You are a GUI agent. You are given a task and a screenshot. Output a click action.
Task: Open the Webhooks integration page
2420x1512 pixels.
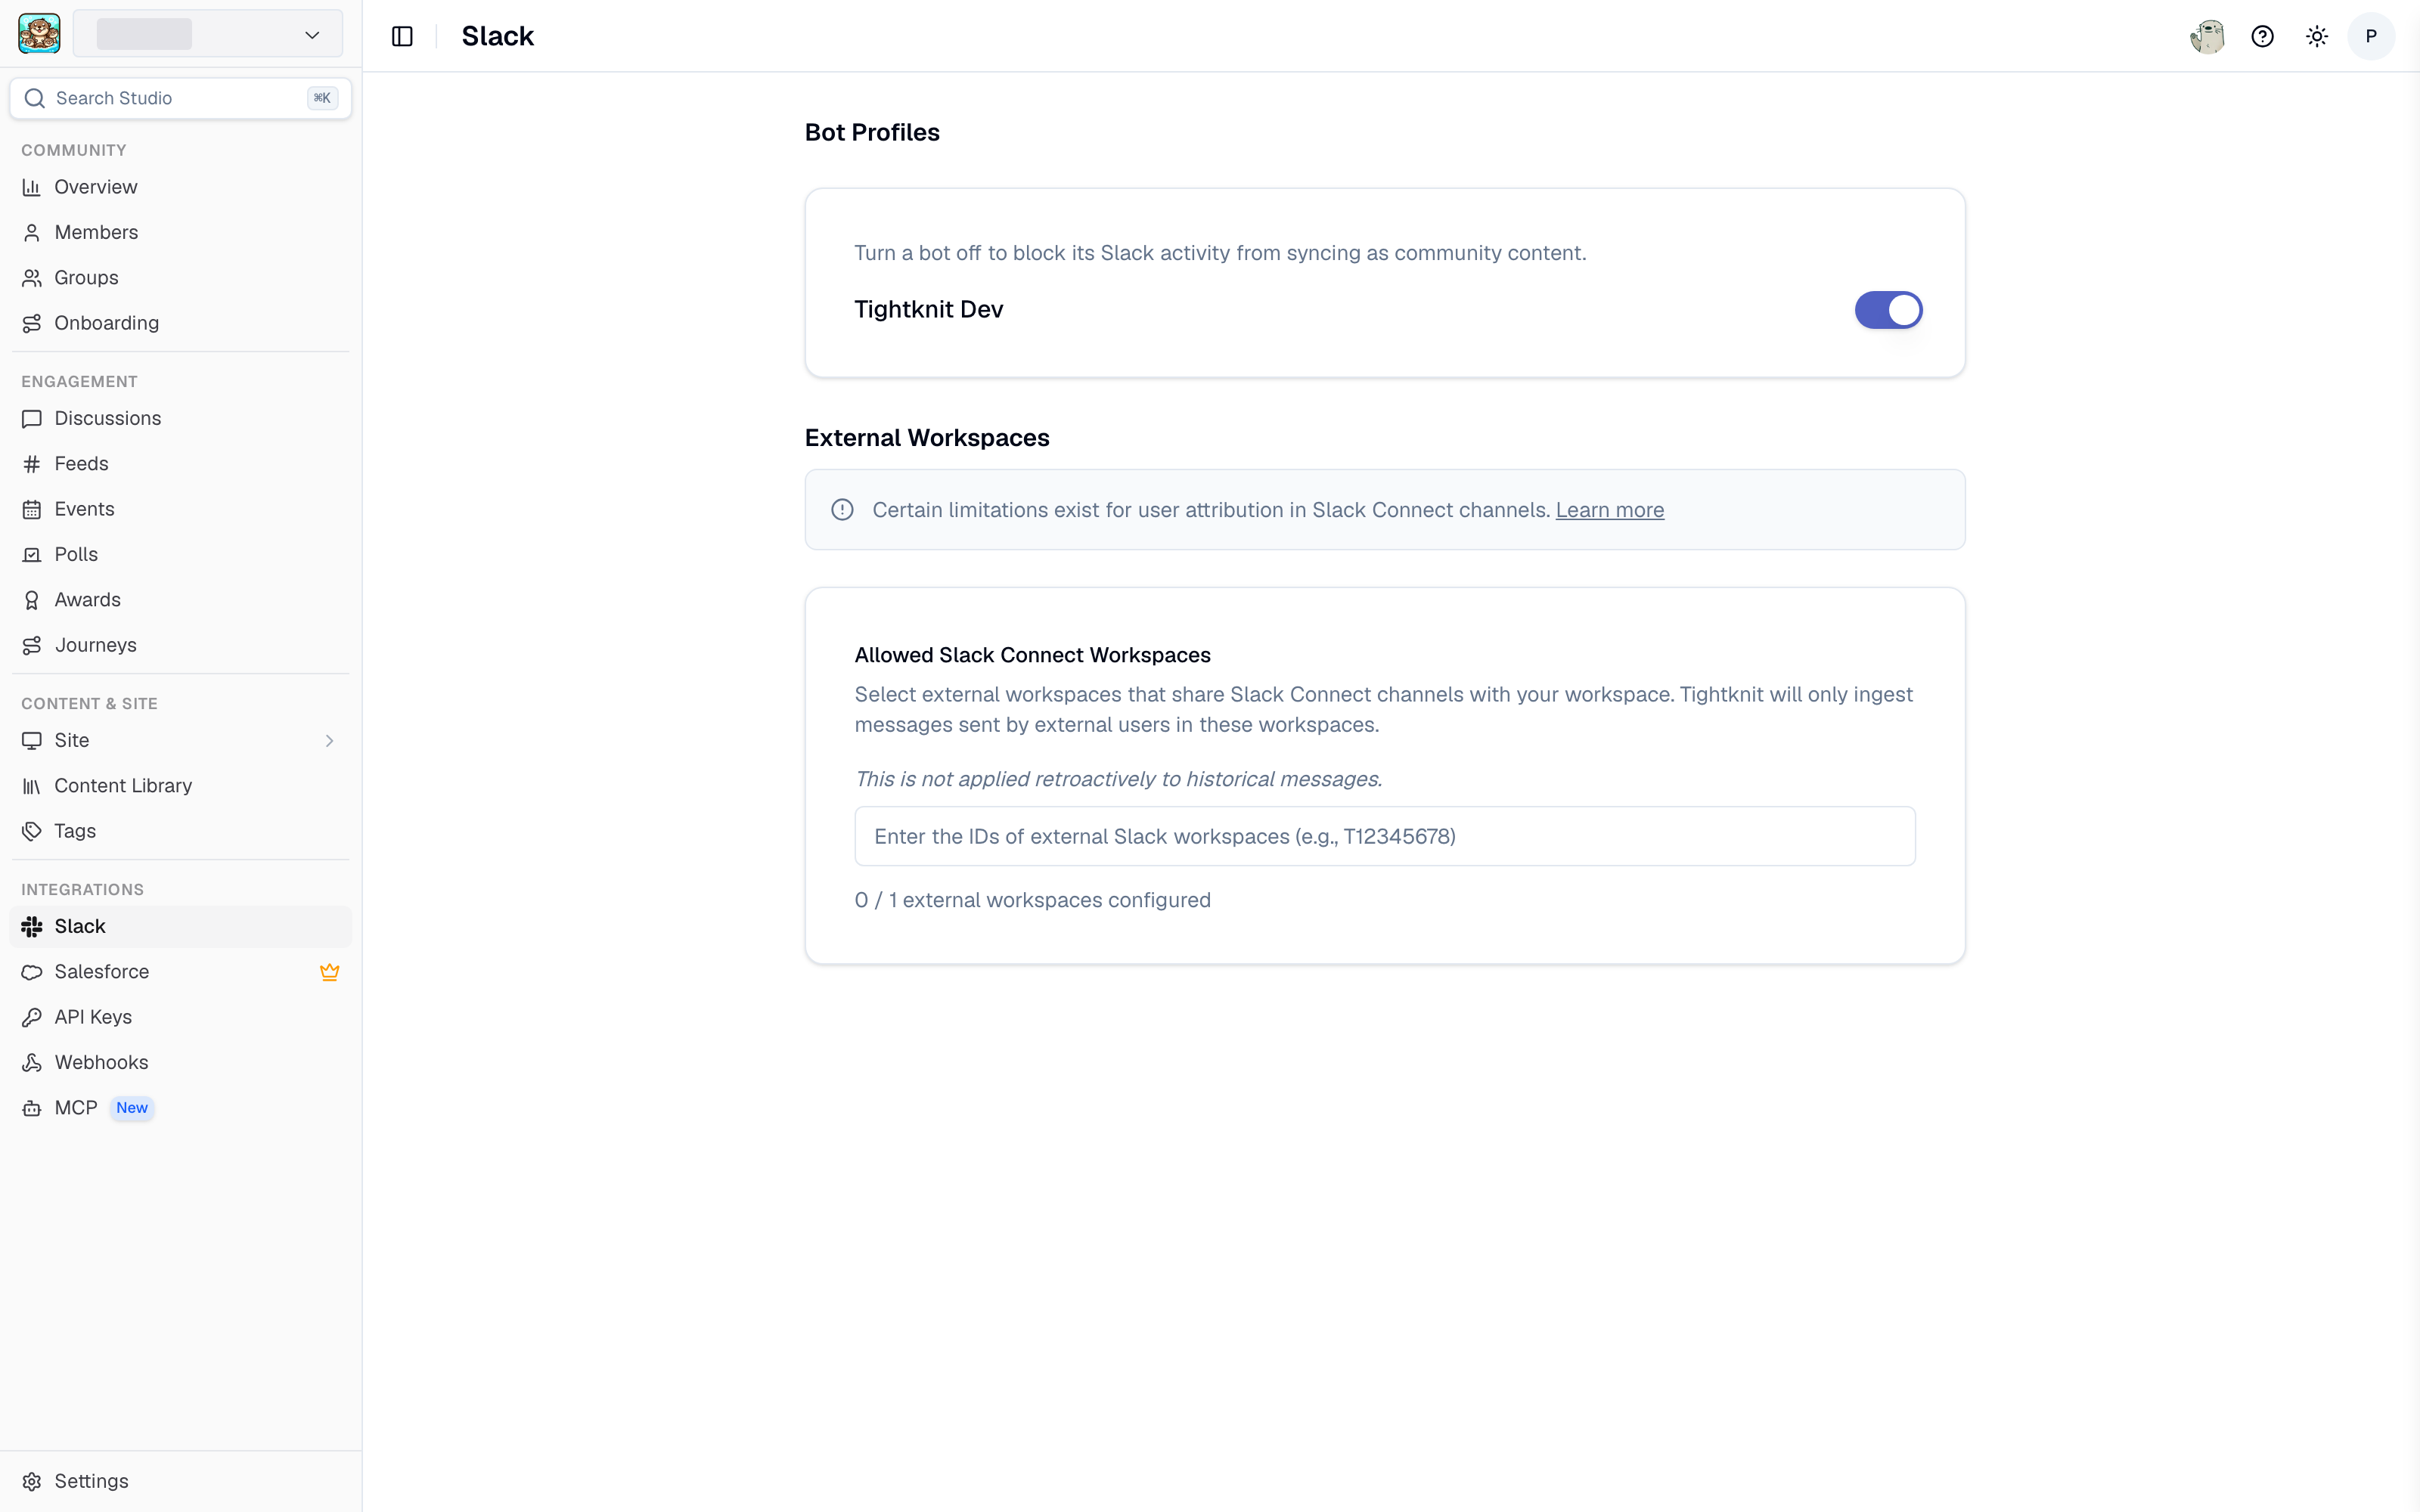point(181,1063)
